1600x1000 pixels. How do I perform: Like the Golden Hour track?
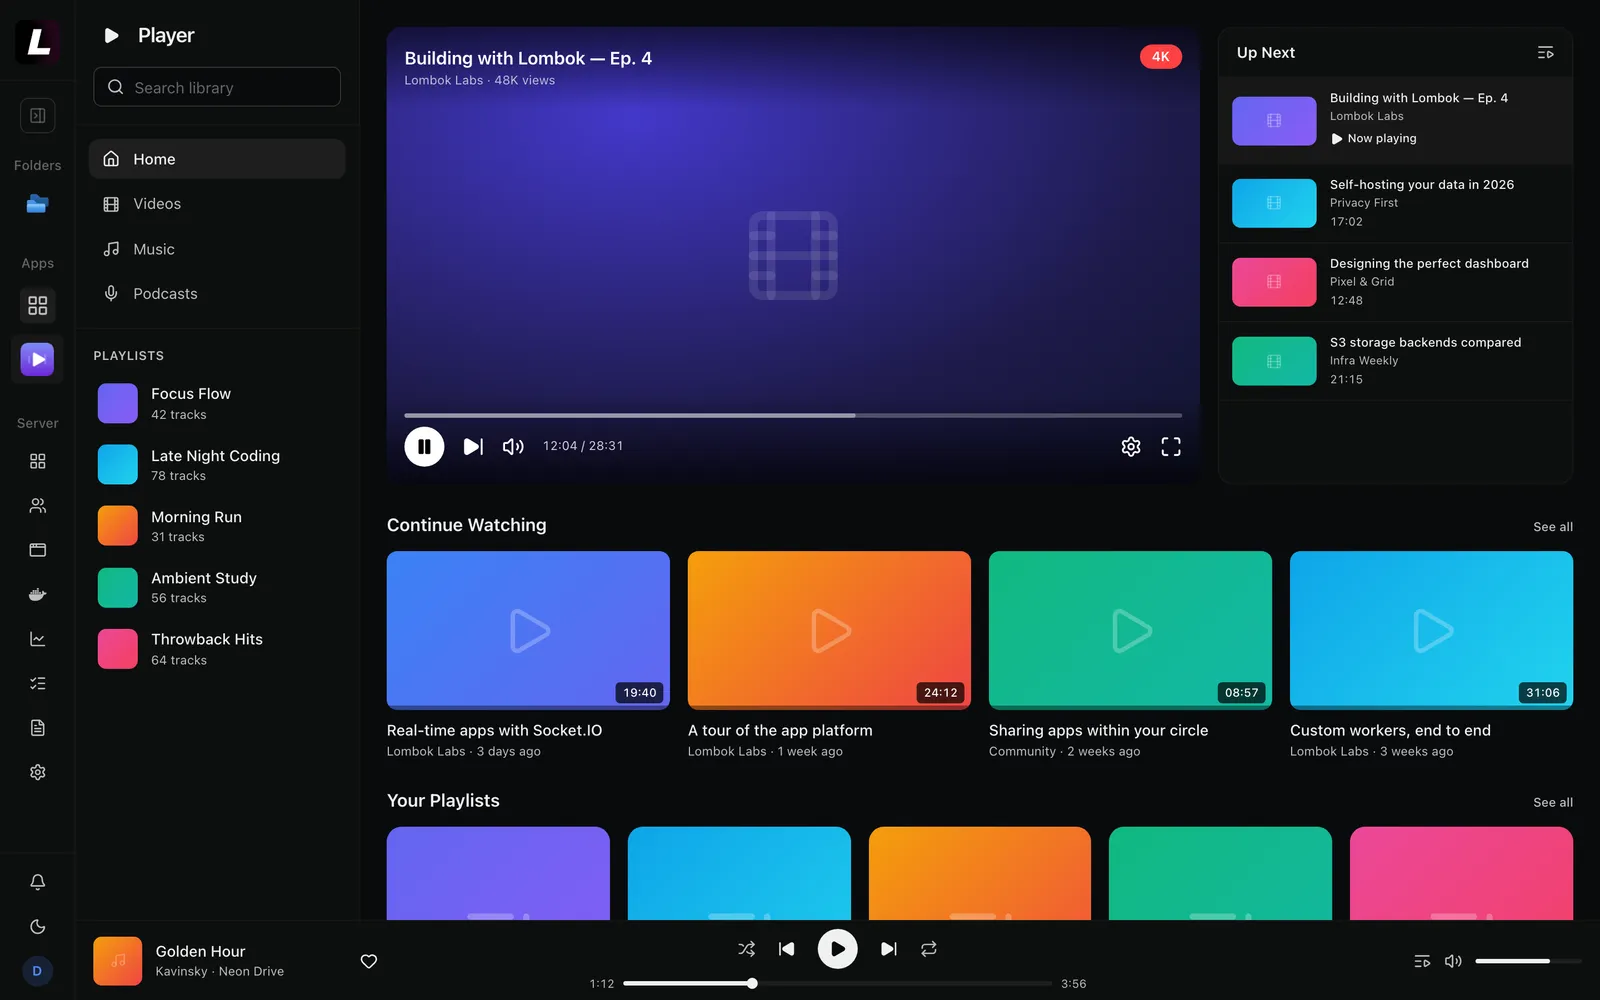[369, 961]
